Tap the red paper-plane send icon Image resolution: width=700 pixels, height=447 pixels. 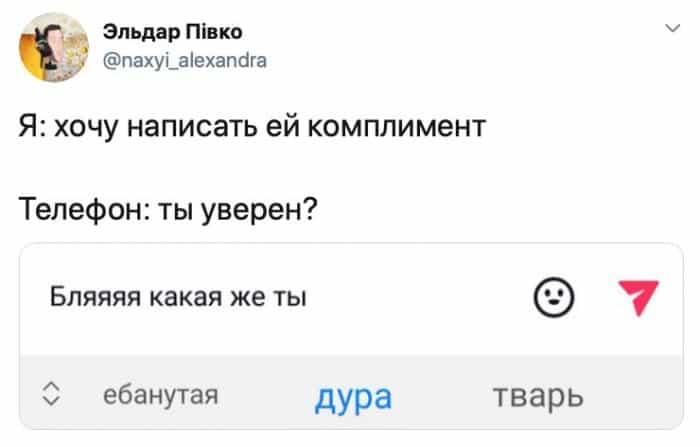[639, 297]
